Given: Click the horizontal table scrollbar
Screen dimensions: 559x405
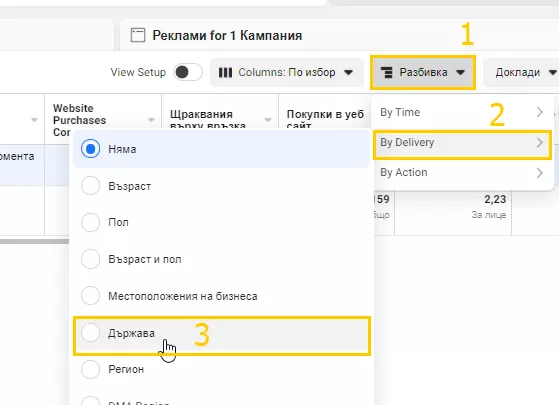Looking at the screenshot, I should point(35,241).
